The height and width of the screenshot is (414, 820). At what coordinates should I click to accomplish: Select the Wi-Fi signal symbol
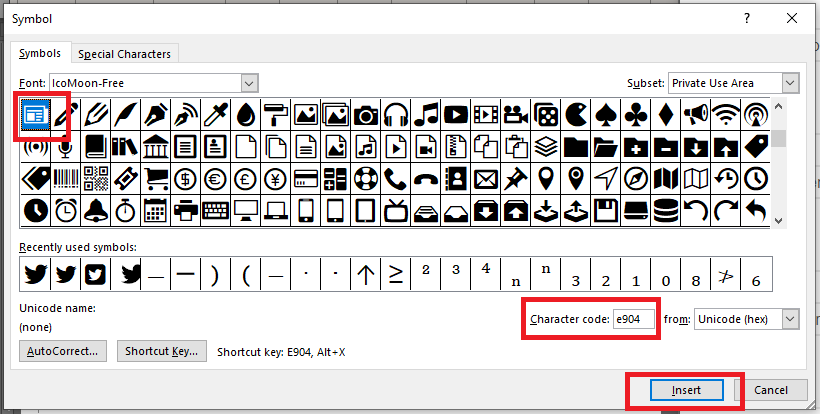(726, 114)
